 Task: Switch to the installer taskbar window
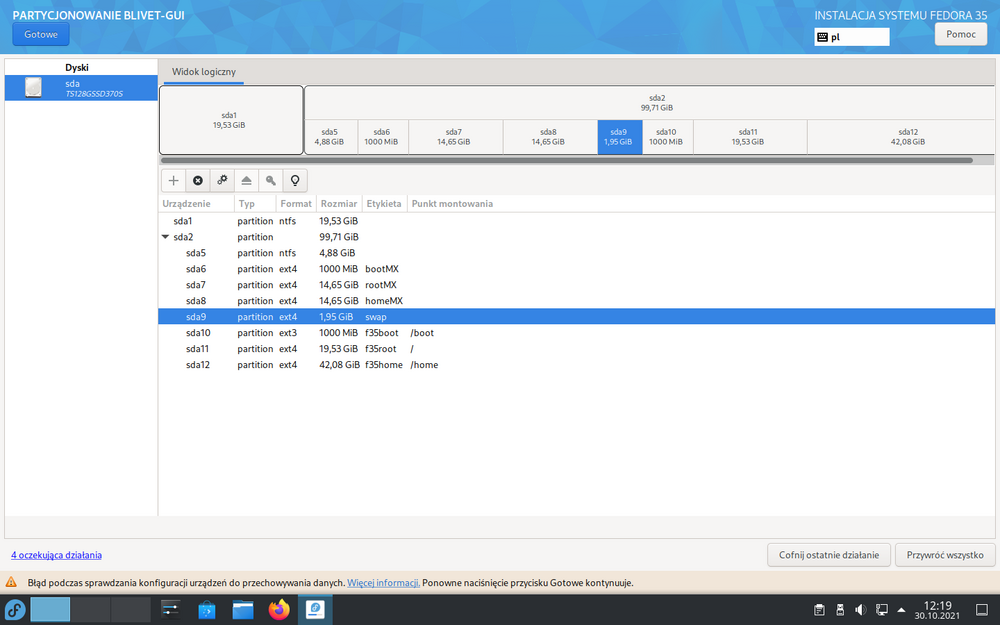pos(315,610)
